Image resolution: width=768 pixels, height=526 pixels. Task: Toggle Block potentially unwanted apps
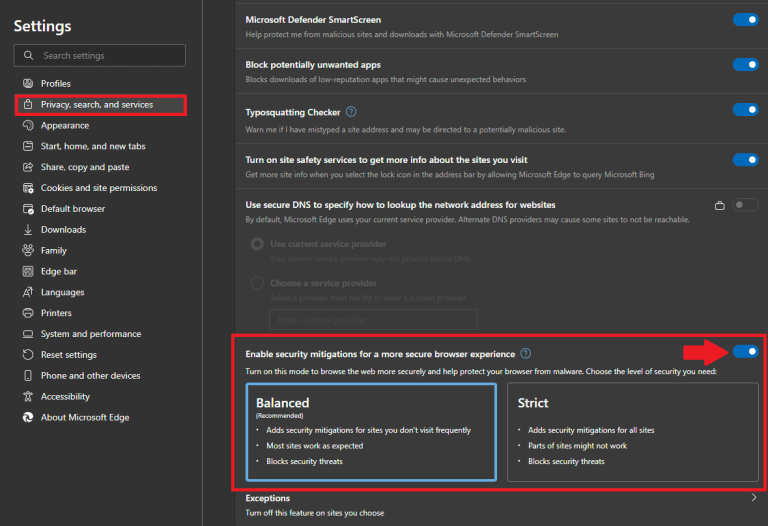pos(745,64)
